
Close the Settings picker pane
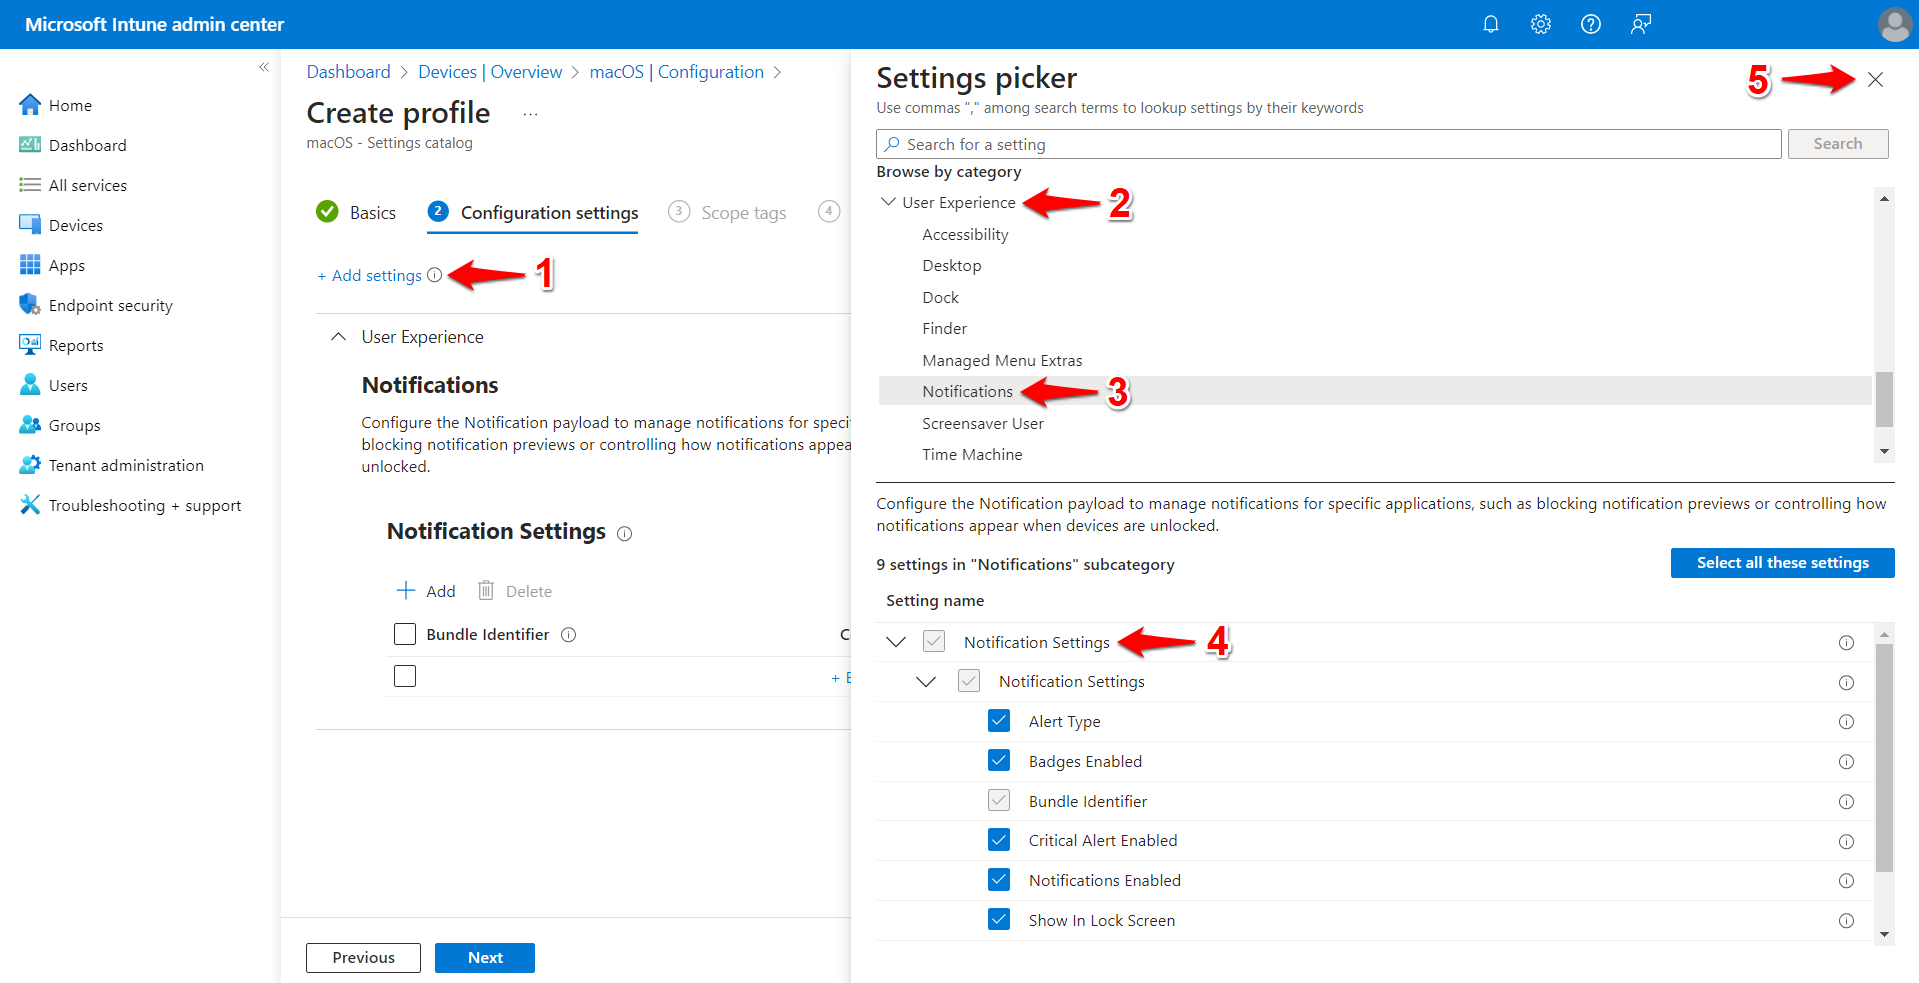click(x=1875, y=80)
